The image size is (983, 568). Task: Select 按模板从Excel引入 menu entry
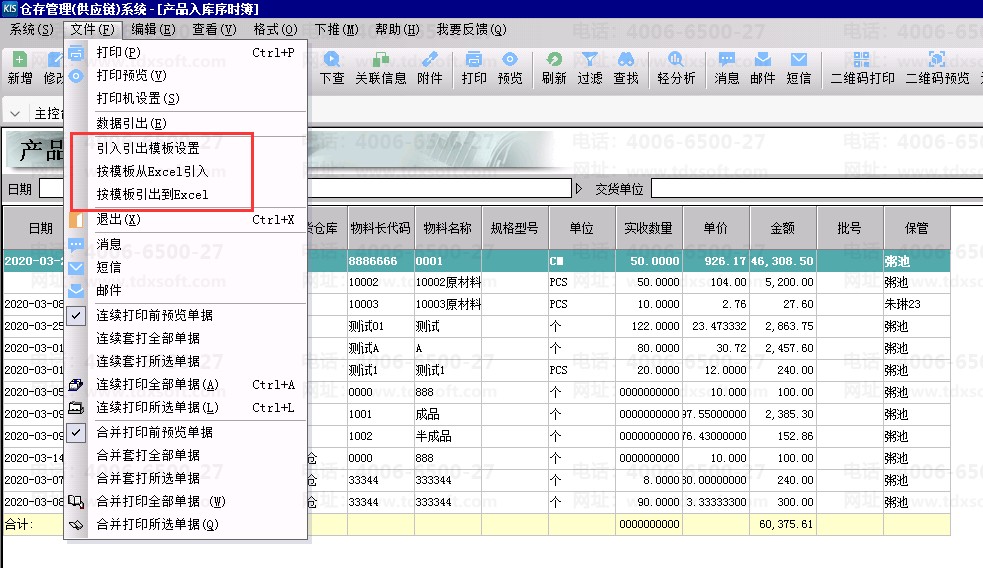pyautogui.click(x=152, y=171)
